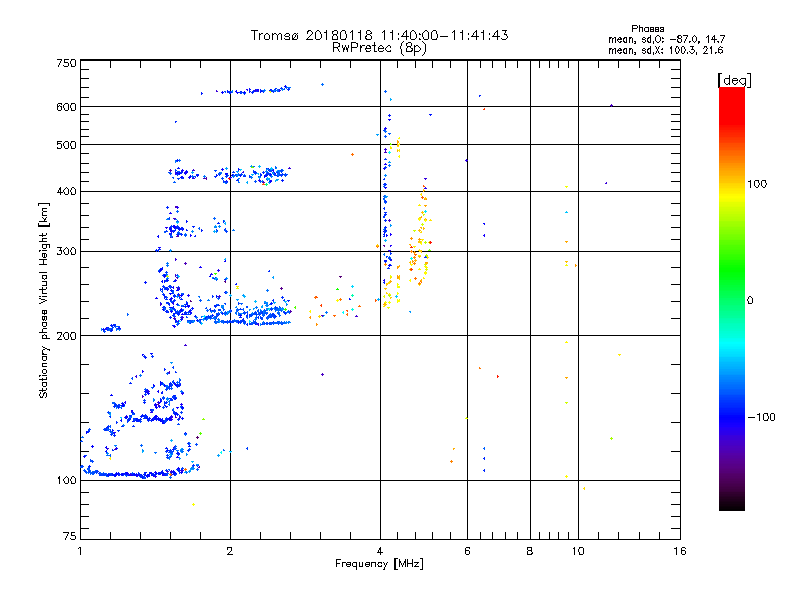Image resolution: width=800 pixels, height=600 pixels.
Task: Click the x-axis tick label '1'
Action: (x=80, y=551)
